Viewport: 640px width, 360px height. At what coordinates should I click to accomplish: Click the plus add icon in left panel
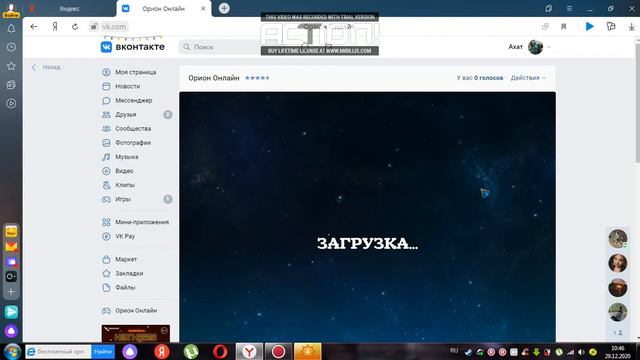(x=11, y=292)
